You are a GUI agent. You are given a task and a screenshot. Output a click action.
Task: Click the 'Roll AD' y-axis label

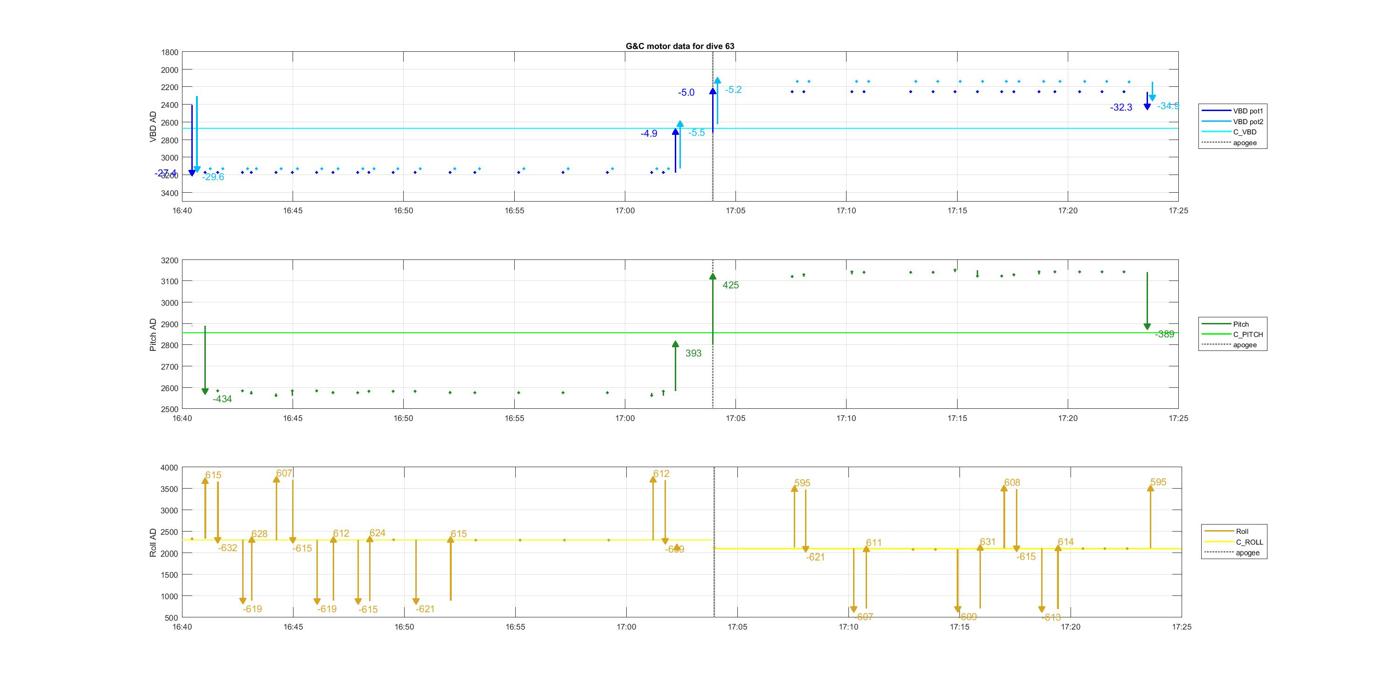154,543
